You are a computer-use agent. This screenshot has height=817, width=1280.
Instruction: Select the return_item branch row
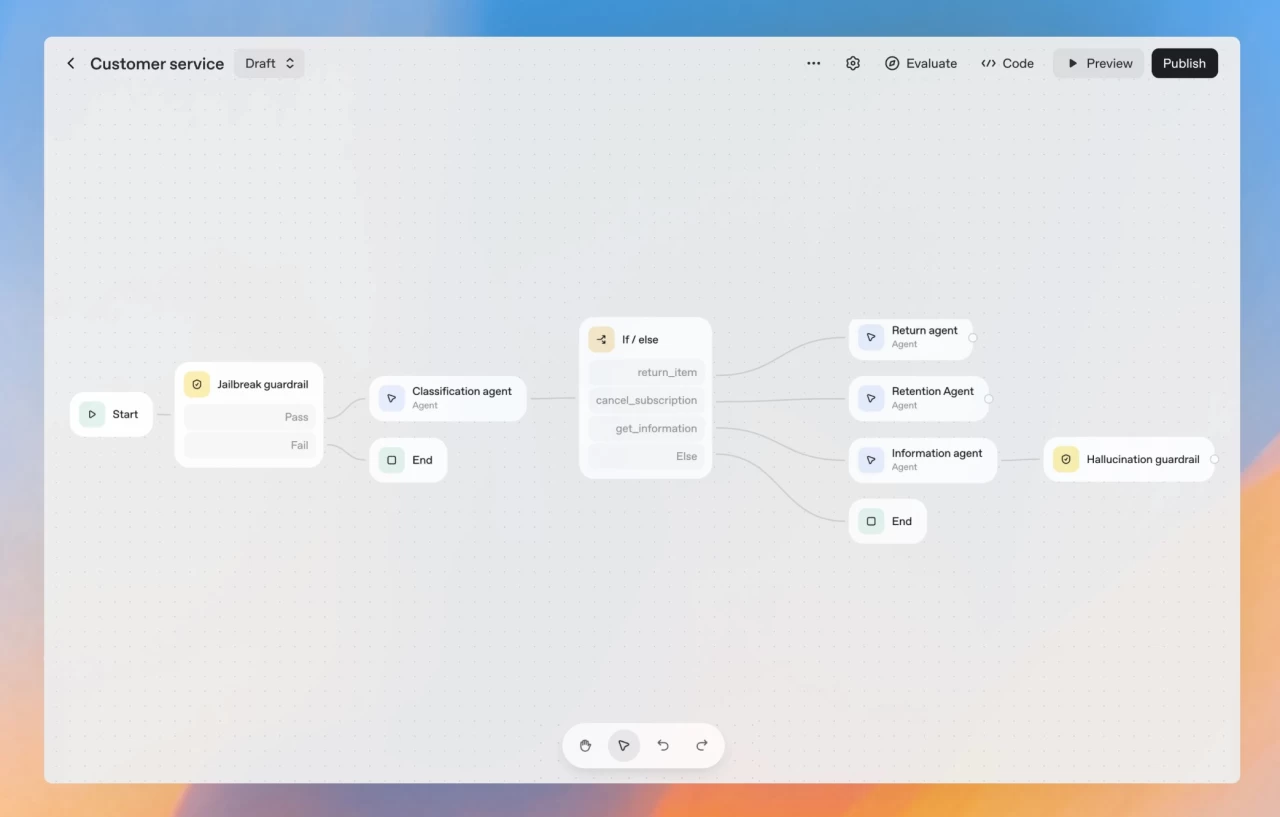click(645, 371)
